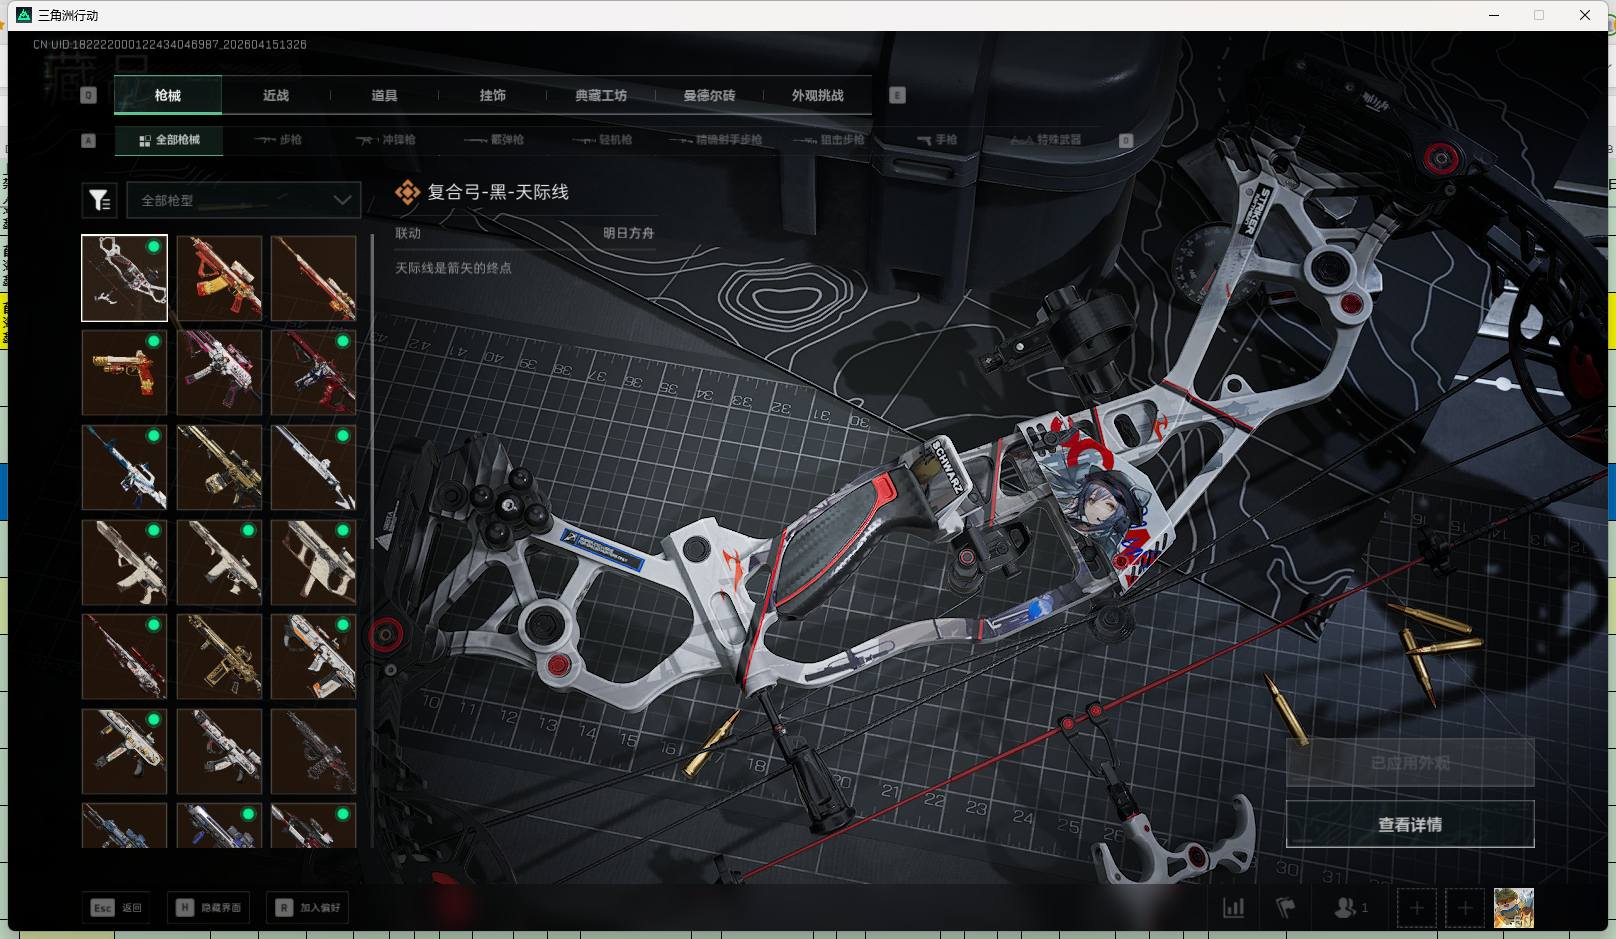Select the 外观挑战 tab
Image resolution: width=1616 pixels, height=939 pixels.
pyautogui.click(x=818, y=95)
